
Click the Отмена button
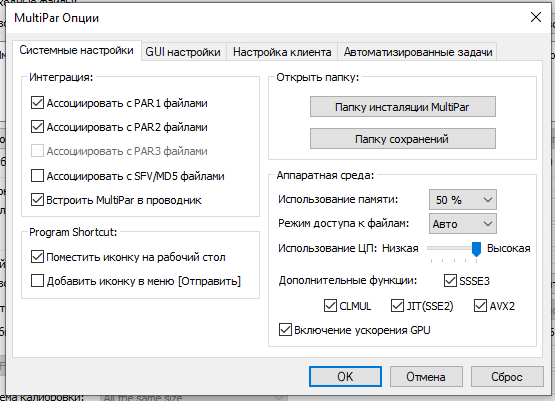click(x=426, y=377)
